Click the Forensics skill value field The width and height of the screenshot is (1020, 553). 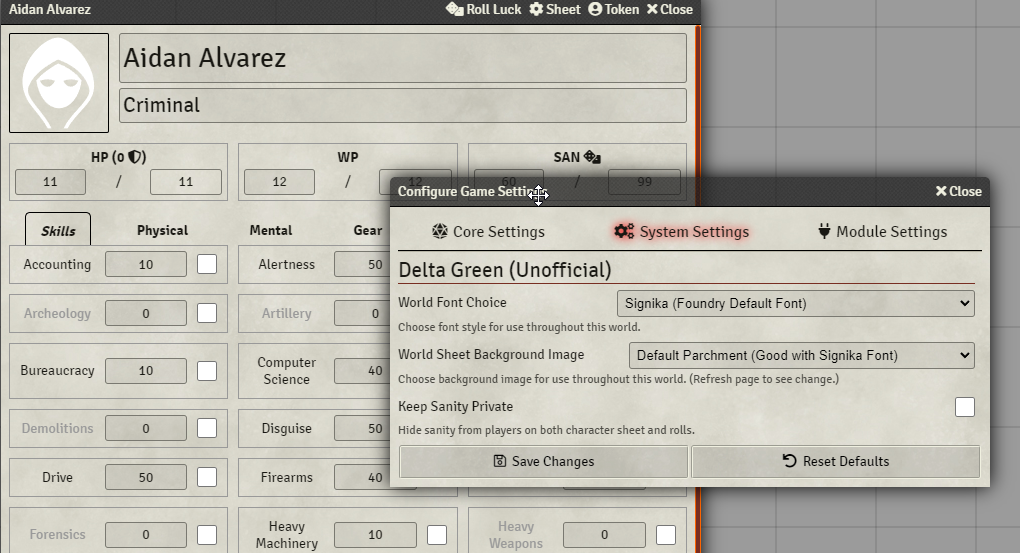click(146, 535)
